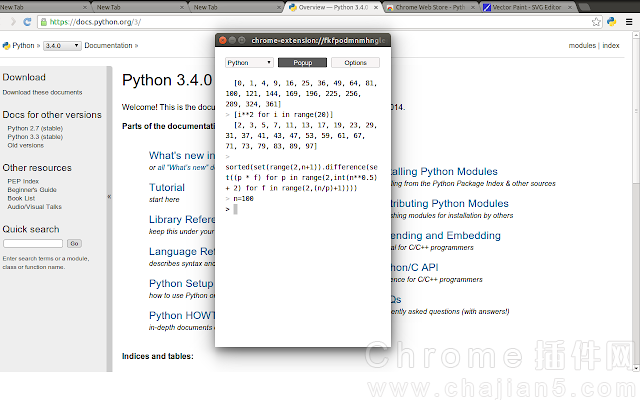Image resolution: width=640 pixels, height=400 pixels.
Task: Collapse the sidebar using the « handle
Action: tap(109, 197)
